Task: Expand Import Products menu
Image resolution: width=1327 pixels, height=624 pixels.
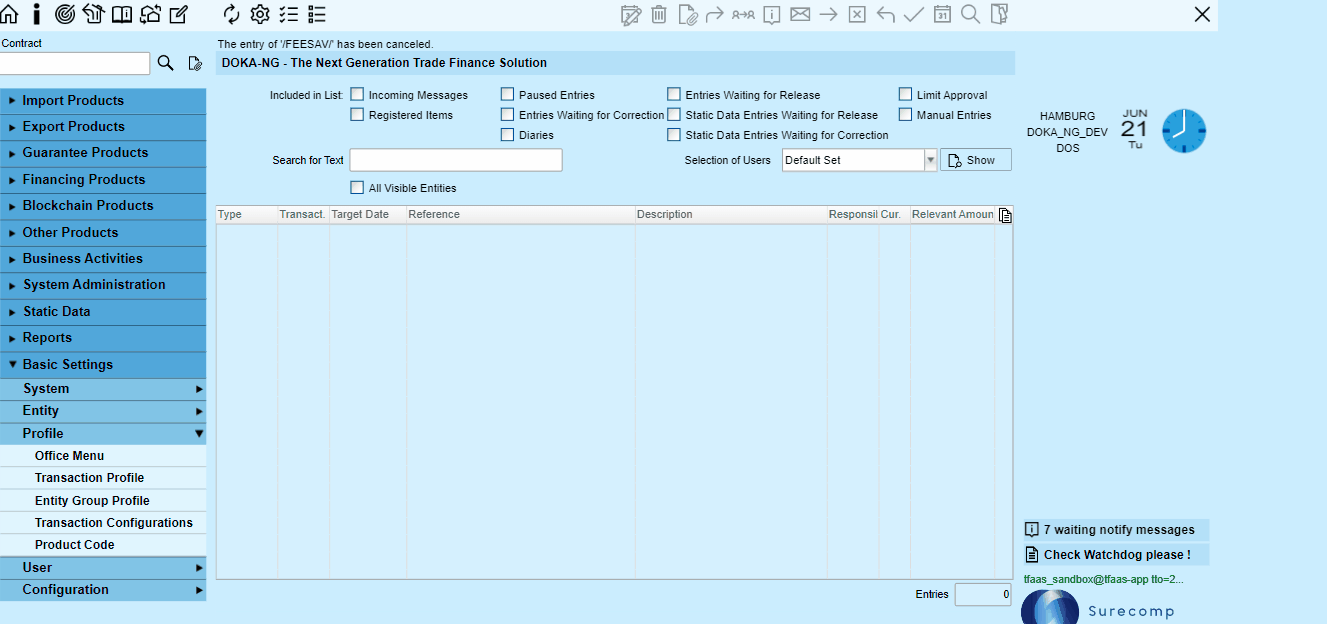Action: (103, 101)
